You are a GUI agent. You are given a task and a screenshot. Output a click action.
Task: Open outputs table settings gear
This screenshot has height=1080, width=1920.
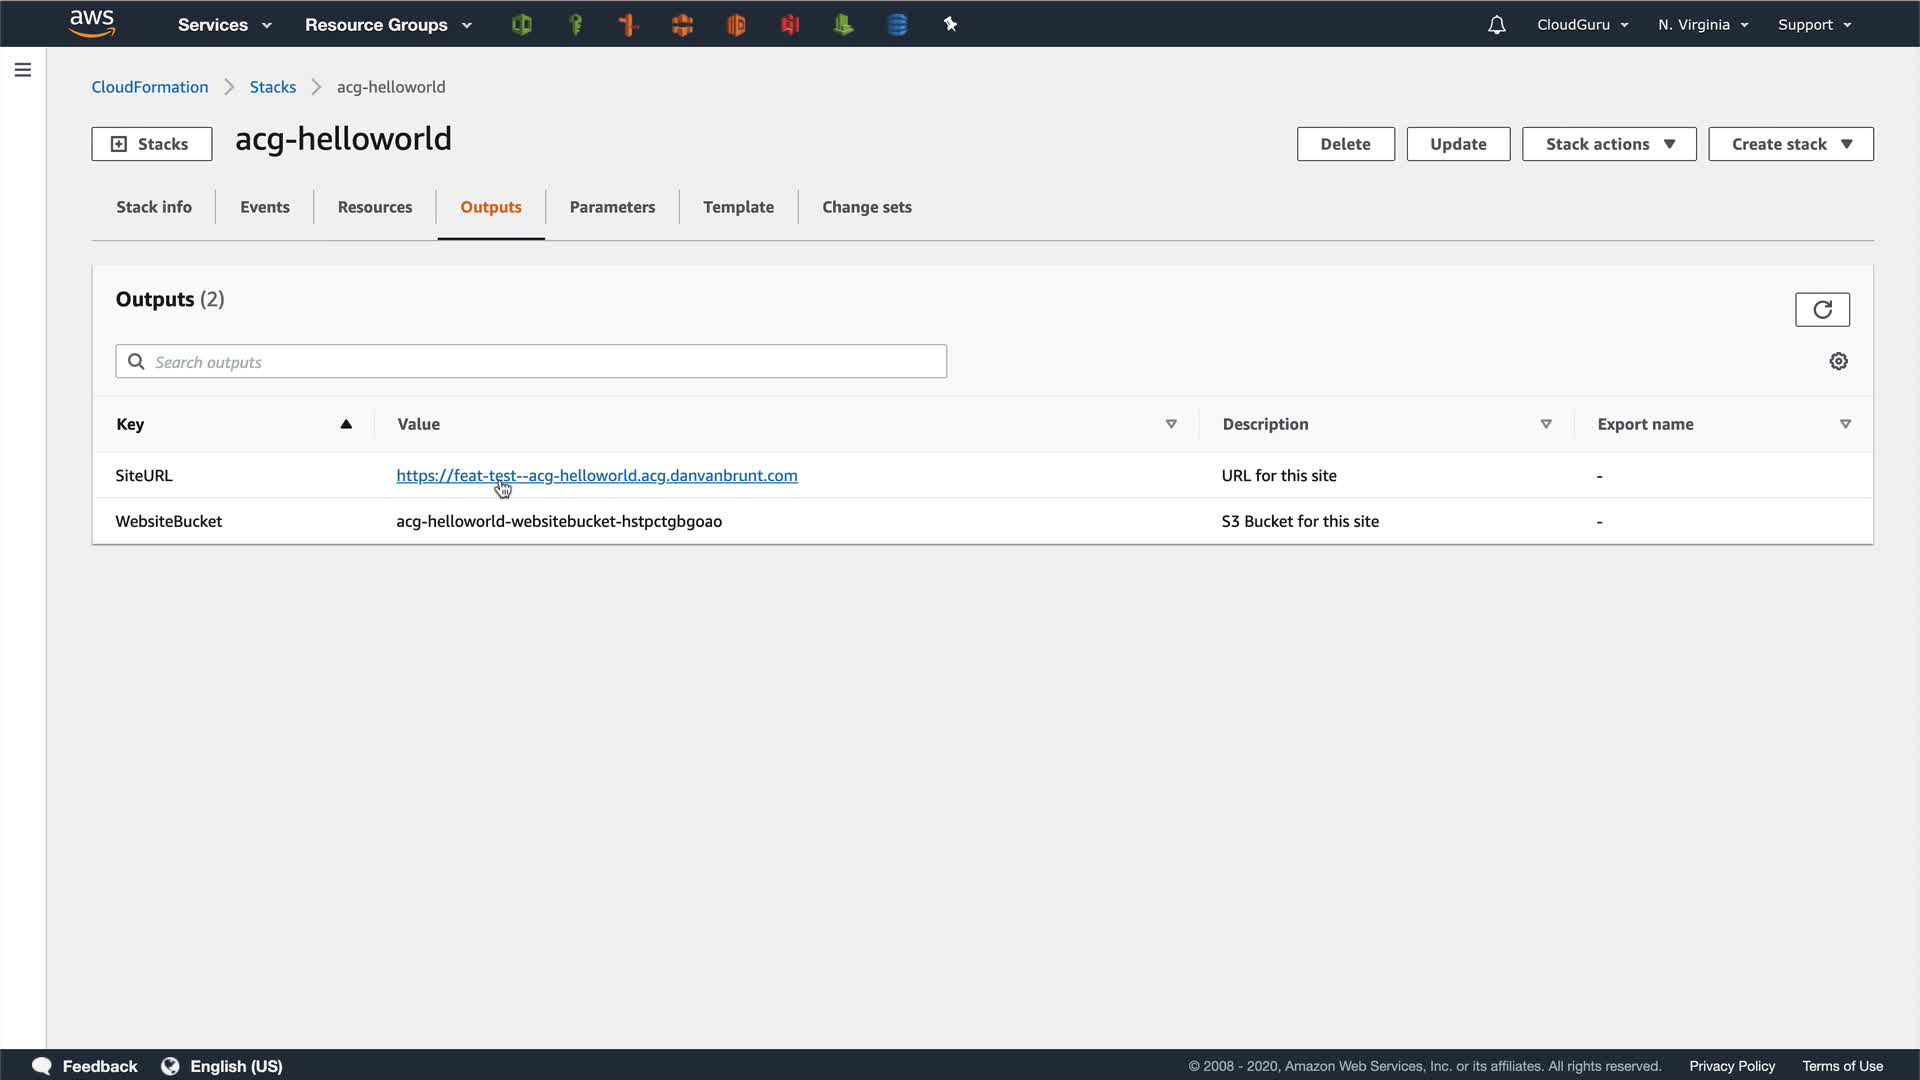point(1838,362)
